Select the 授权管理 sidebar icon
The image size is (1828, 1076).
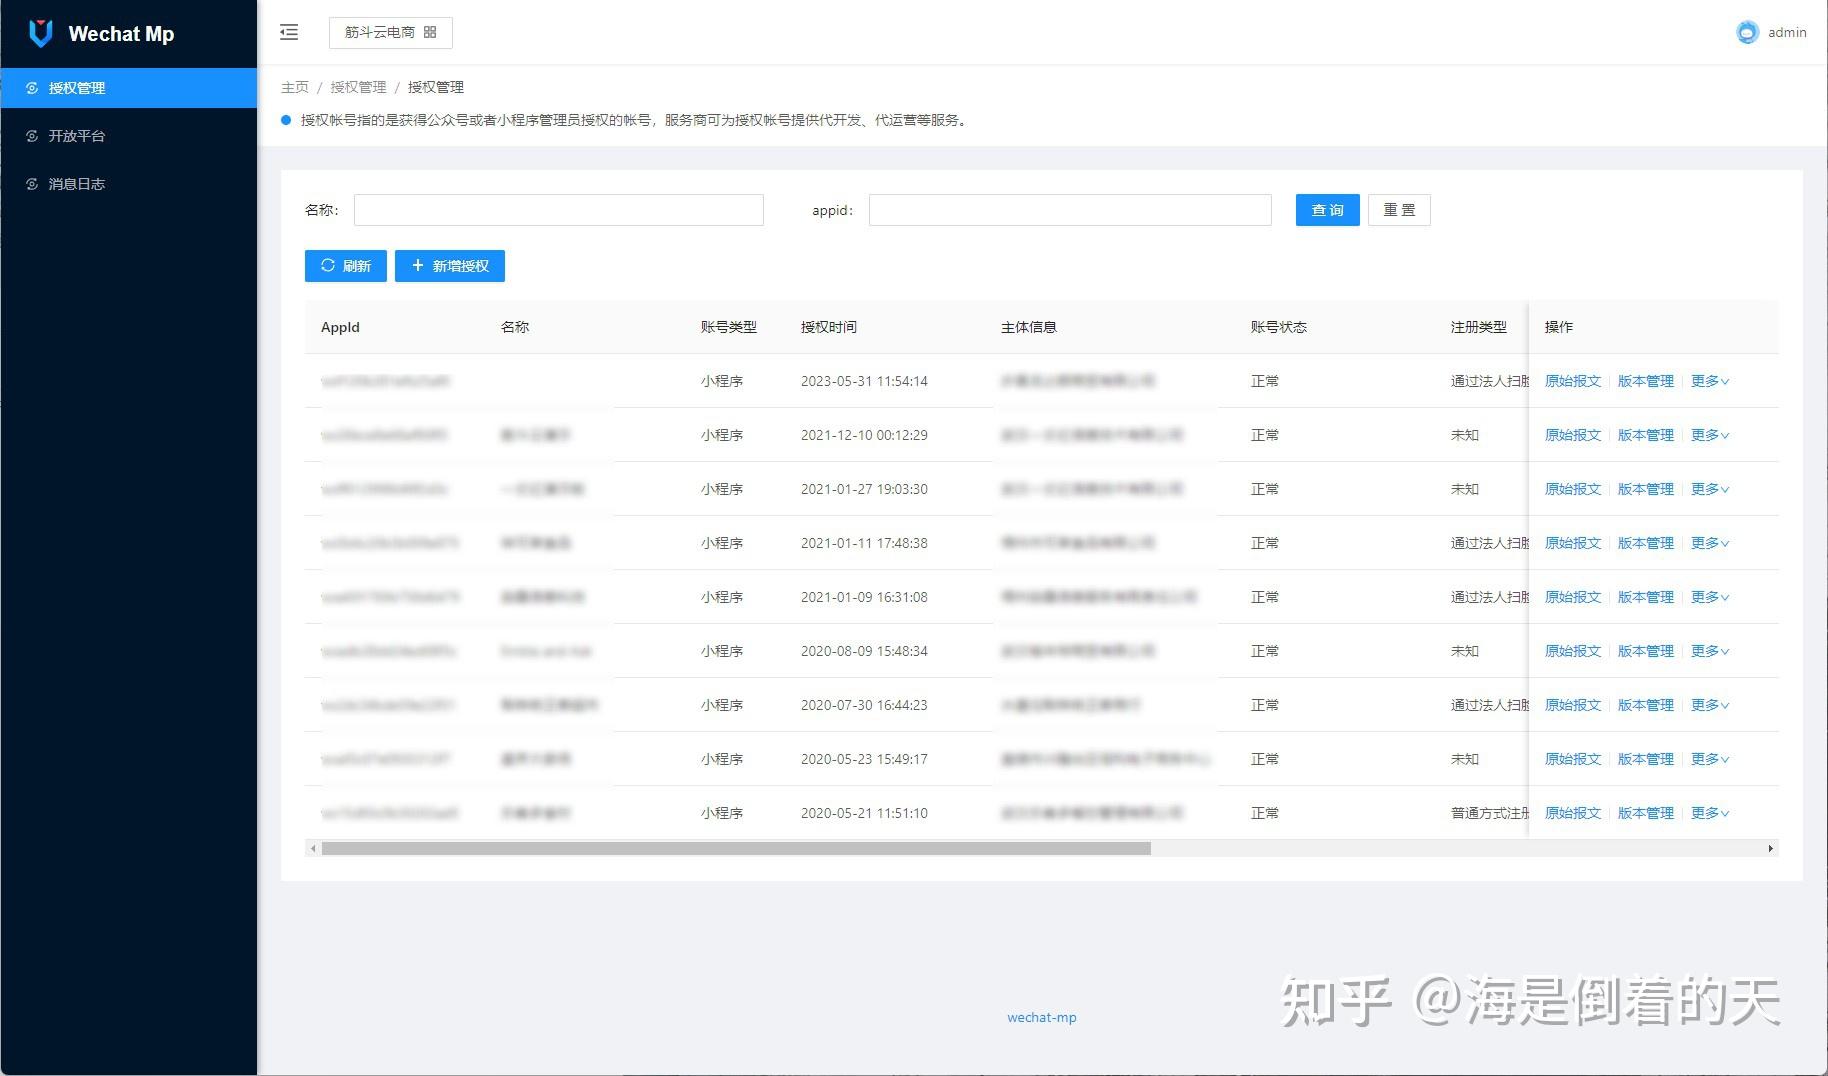[x=31, y=87]
